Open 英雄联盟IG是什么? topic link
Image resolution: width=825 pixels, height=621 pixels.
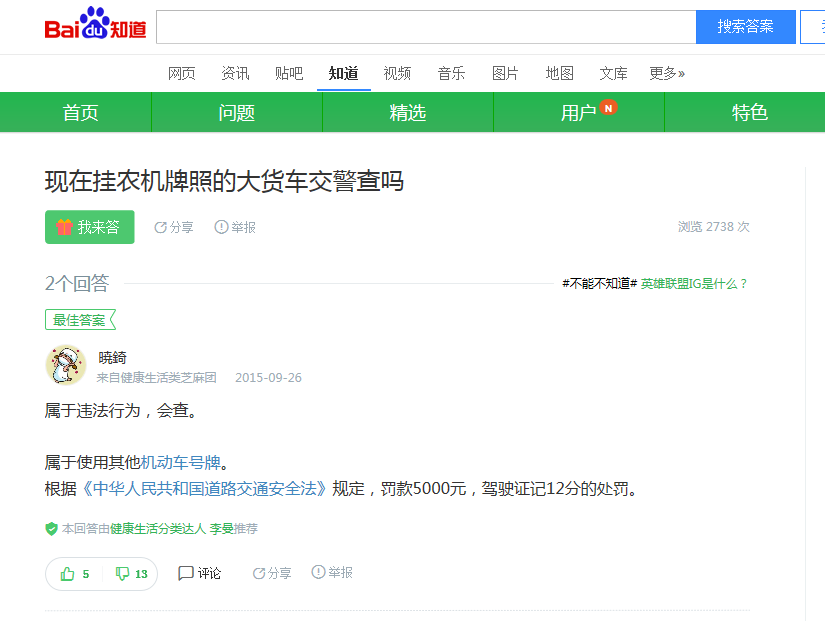coord(694,284)
